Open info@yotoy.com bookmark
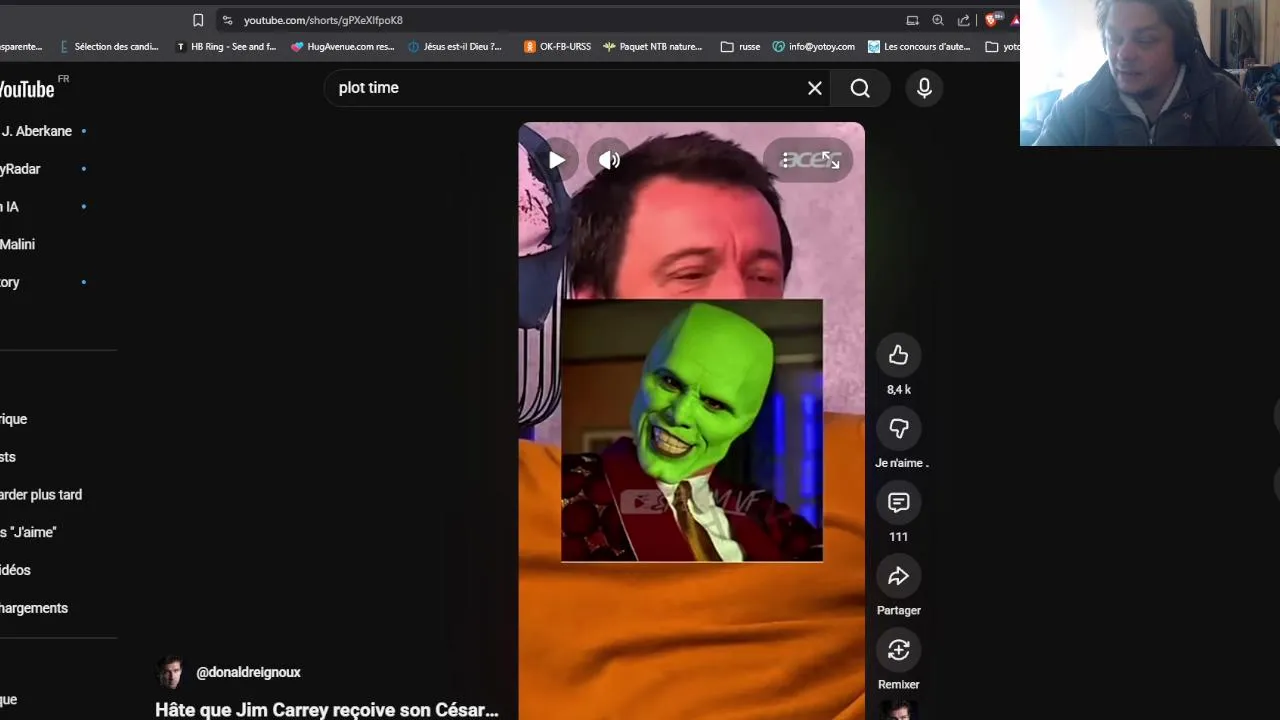 point(814,46)
